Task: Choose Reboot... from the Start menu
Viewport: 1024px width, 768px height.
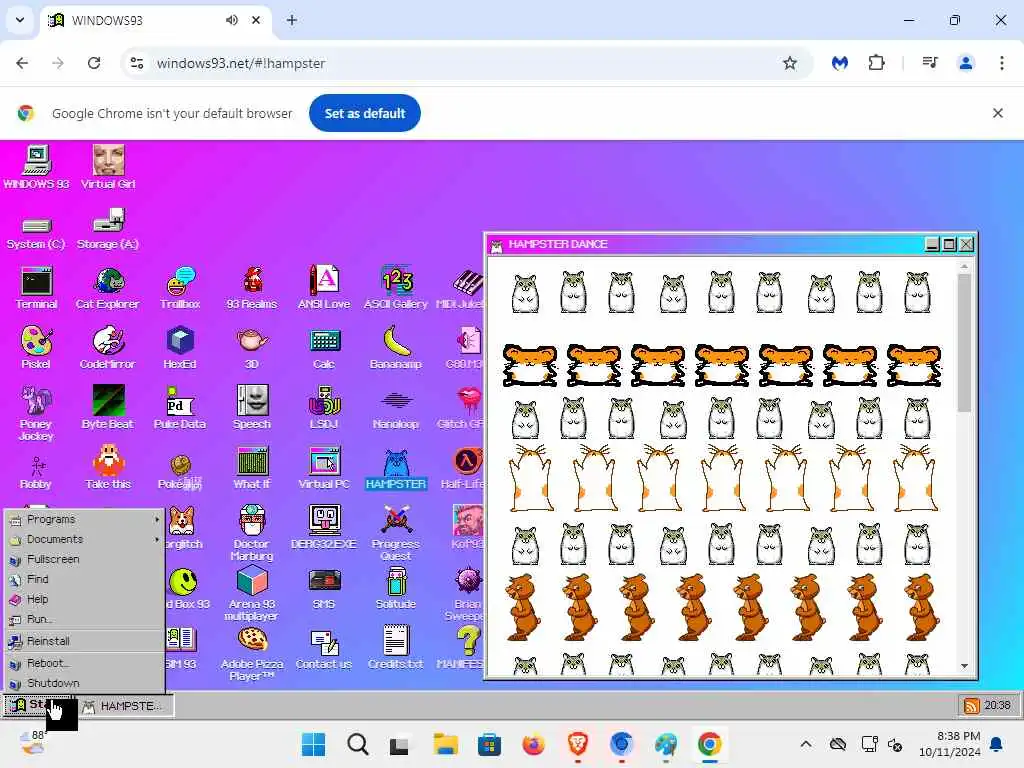Action: [84, 664]
